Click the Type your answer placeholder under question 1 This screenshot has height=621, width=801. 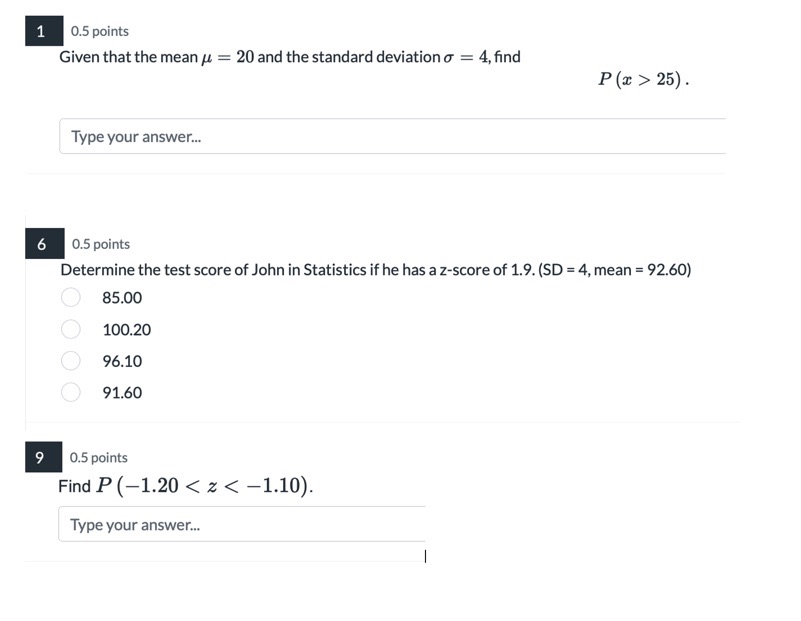click(123, 136)
